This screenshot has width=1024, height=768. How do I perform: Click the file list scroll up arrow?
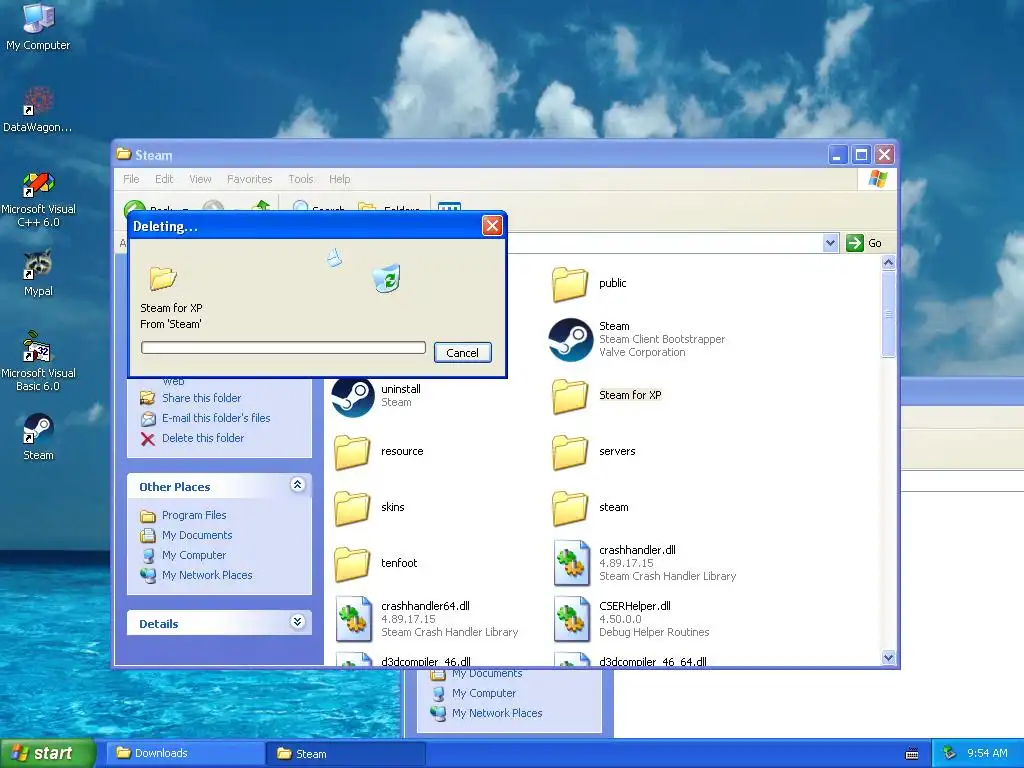888,263
